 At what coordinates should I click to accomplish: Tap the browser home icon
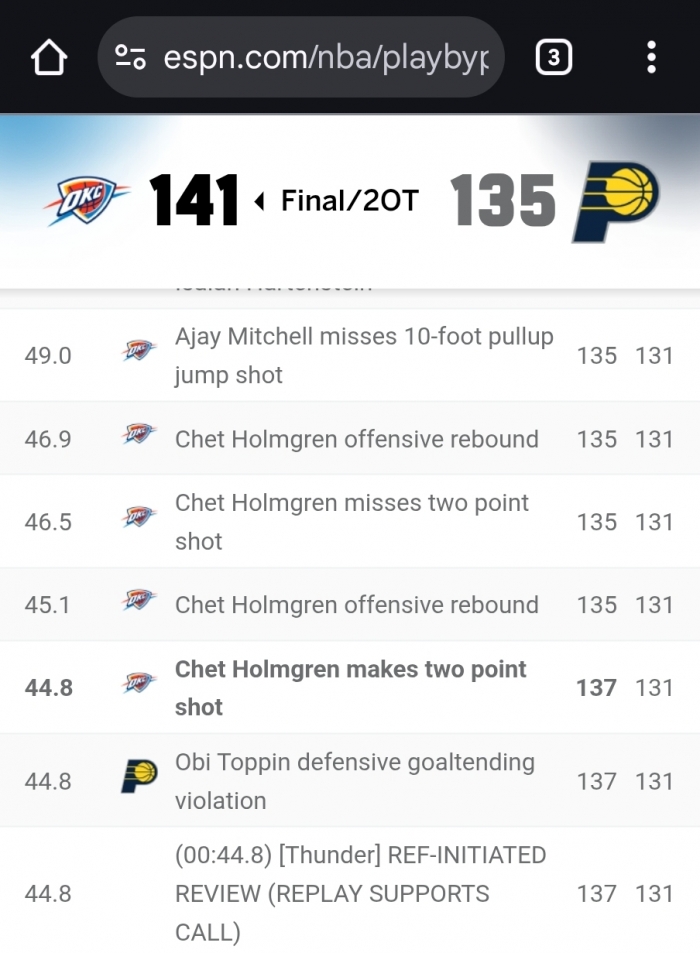[49, 58]
